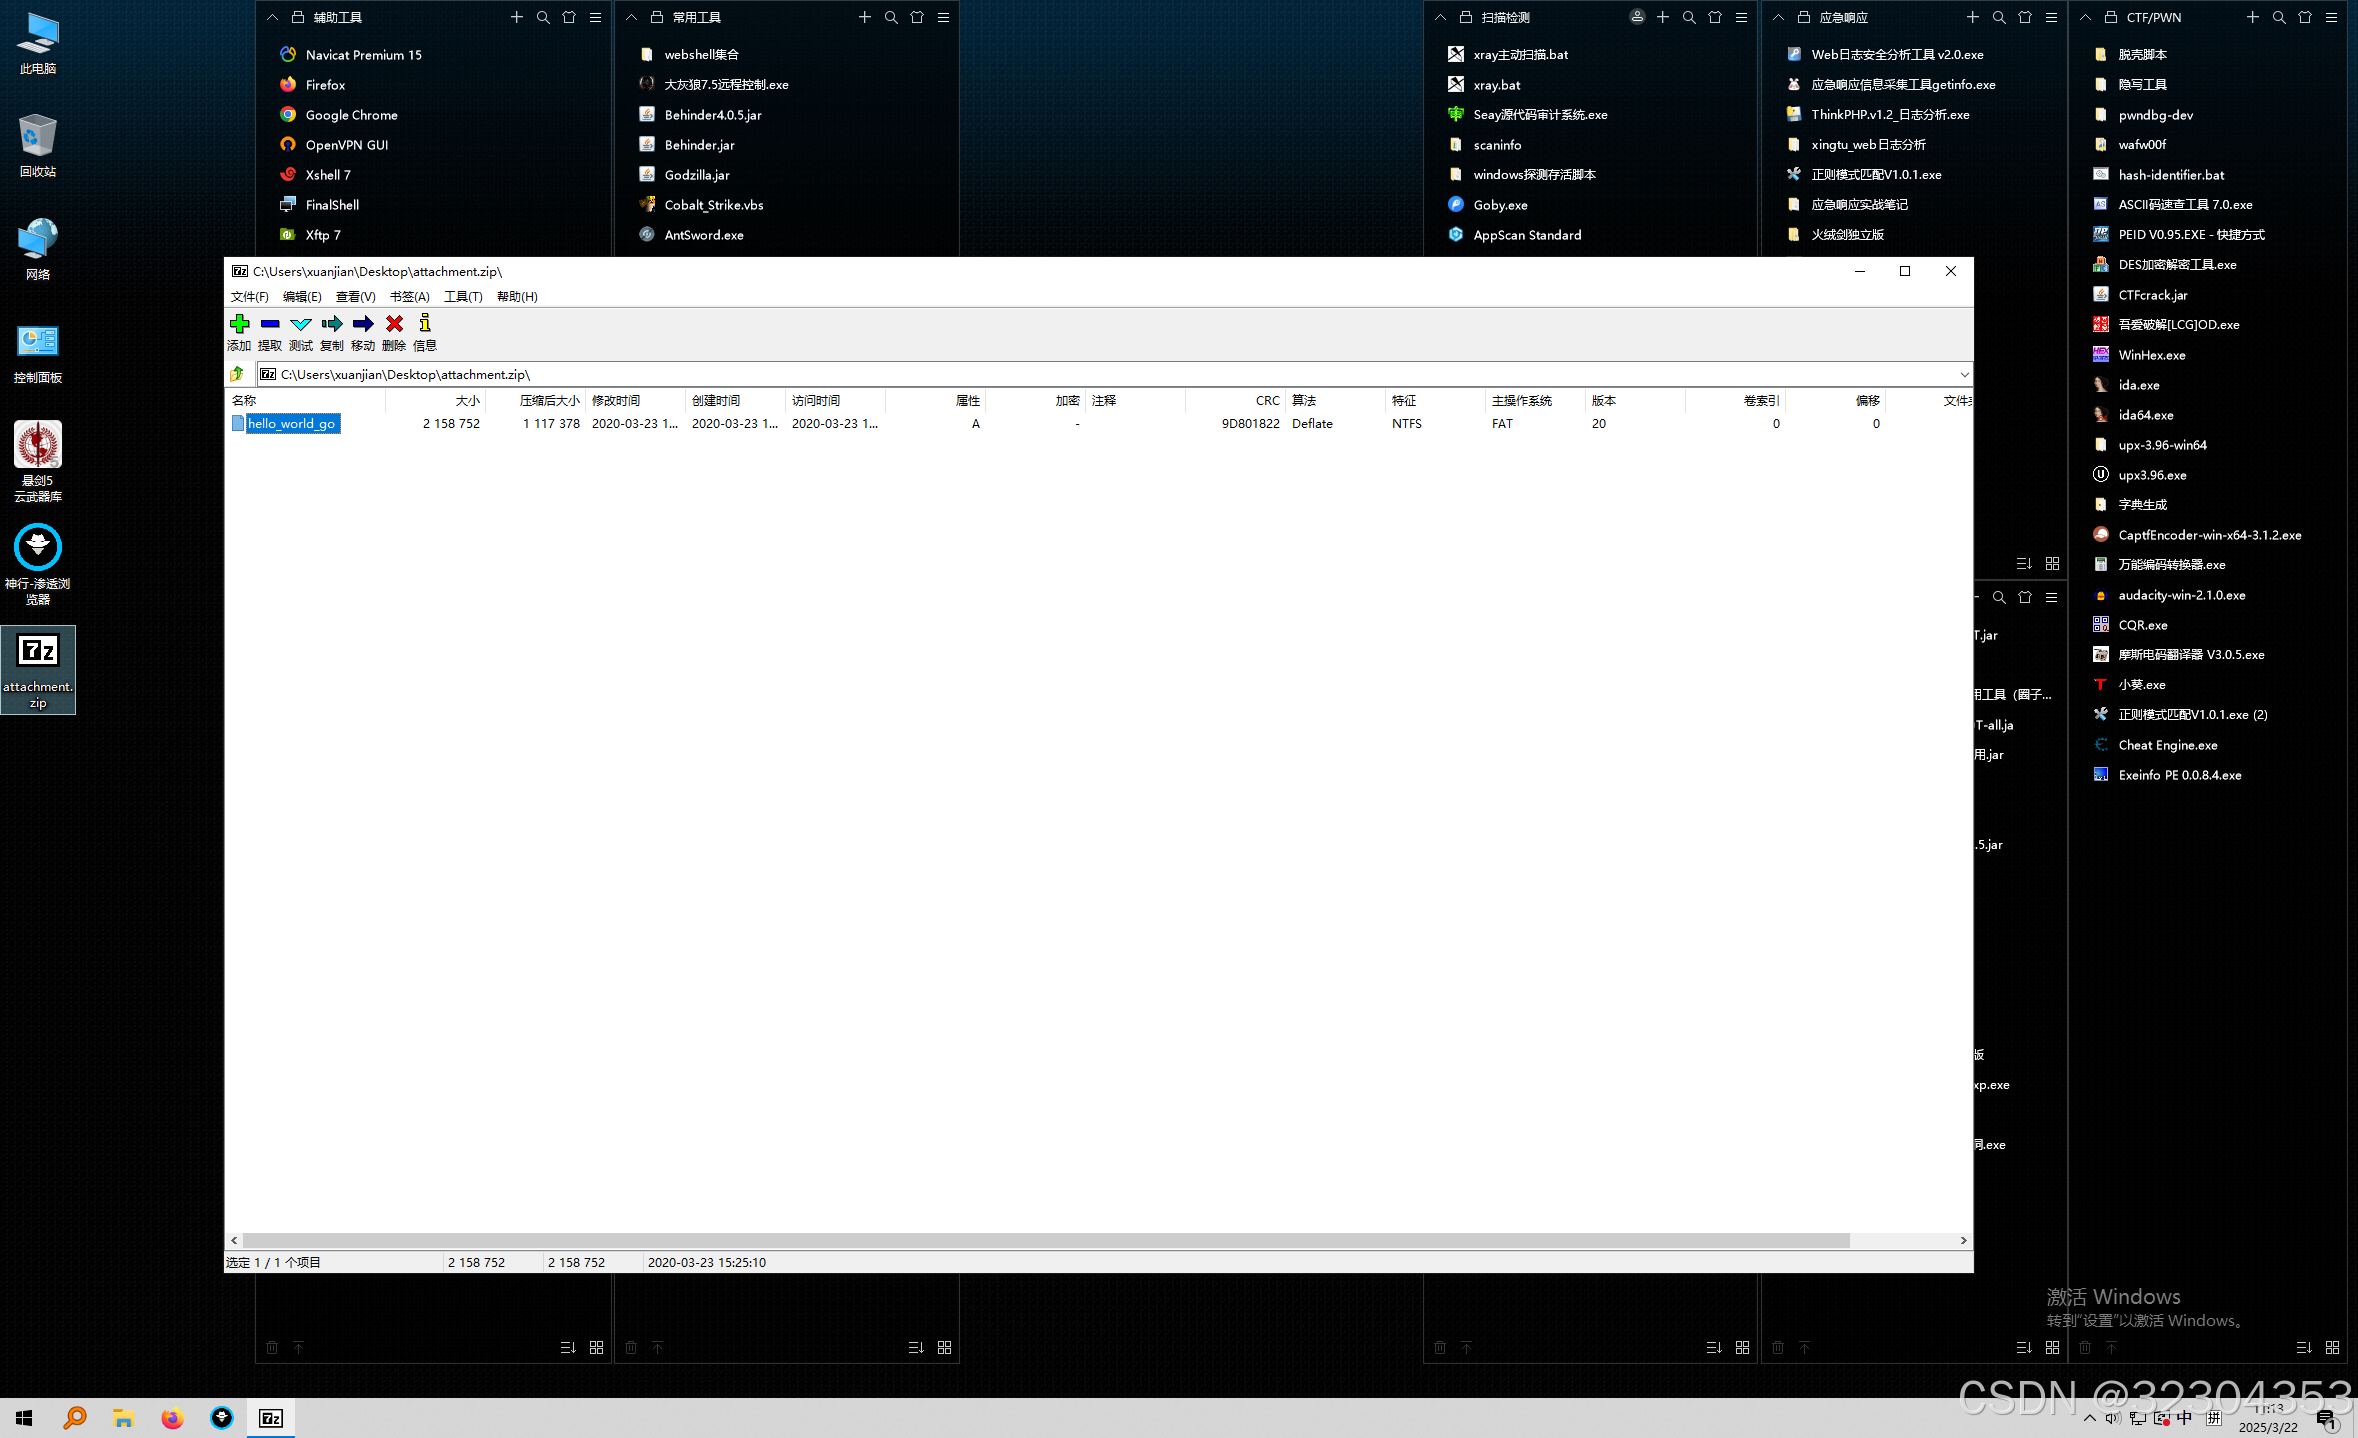Select the hello_world_go file entry

click(x=291, y=423)
